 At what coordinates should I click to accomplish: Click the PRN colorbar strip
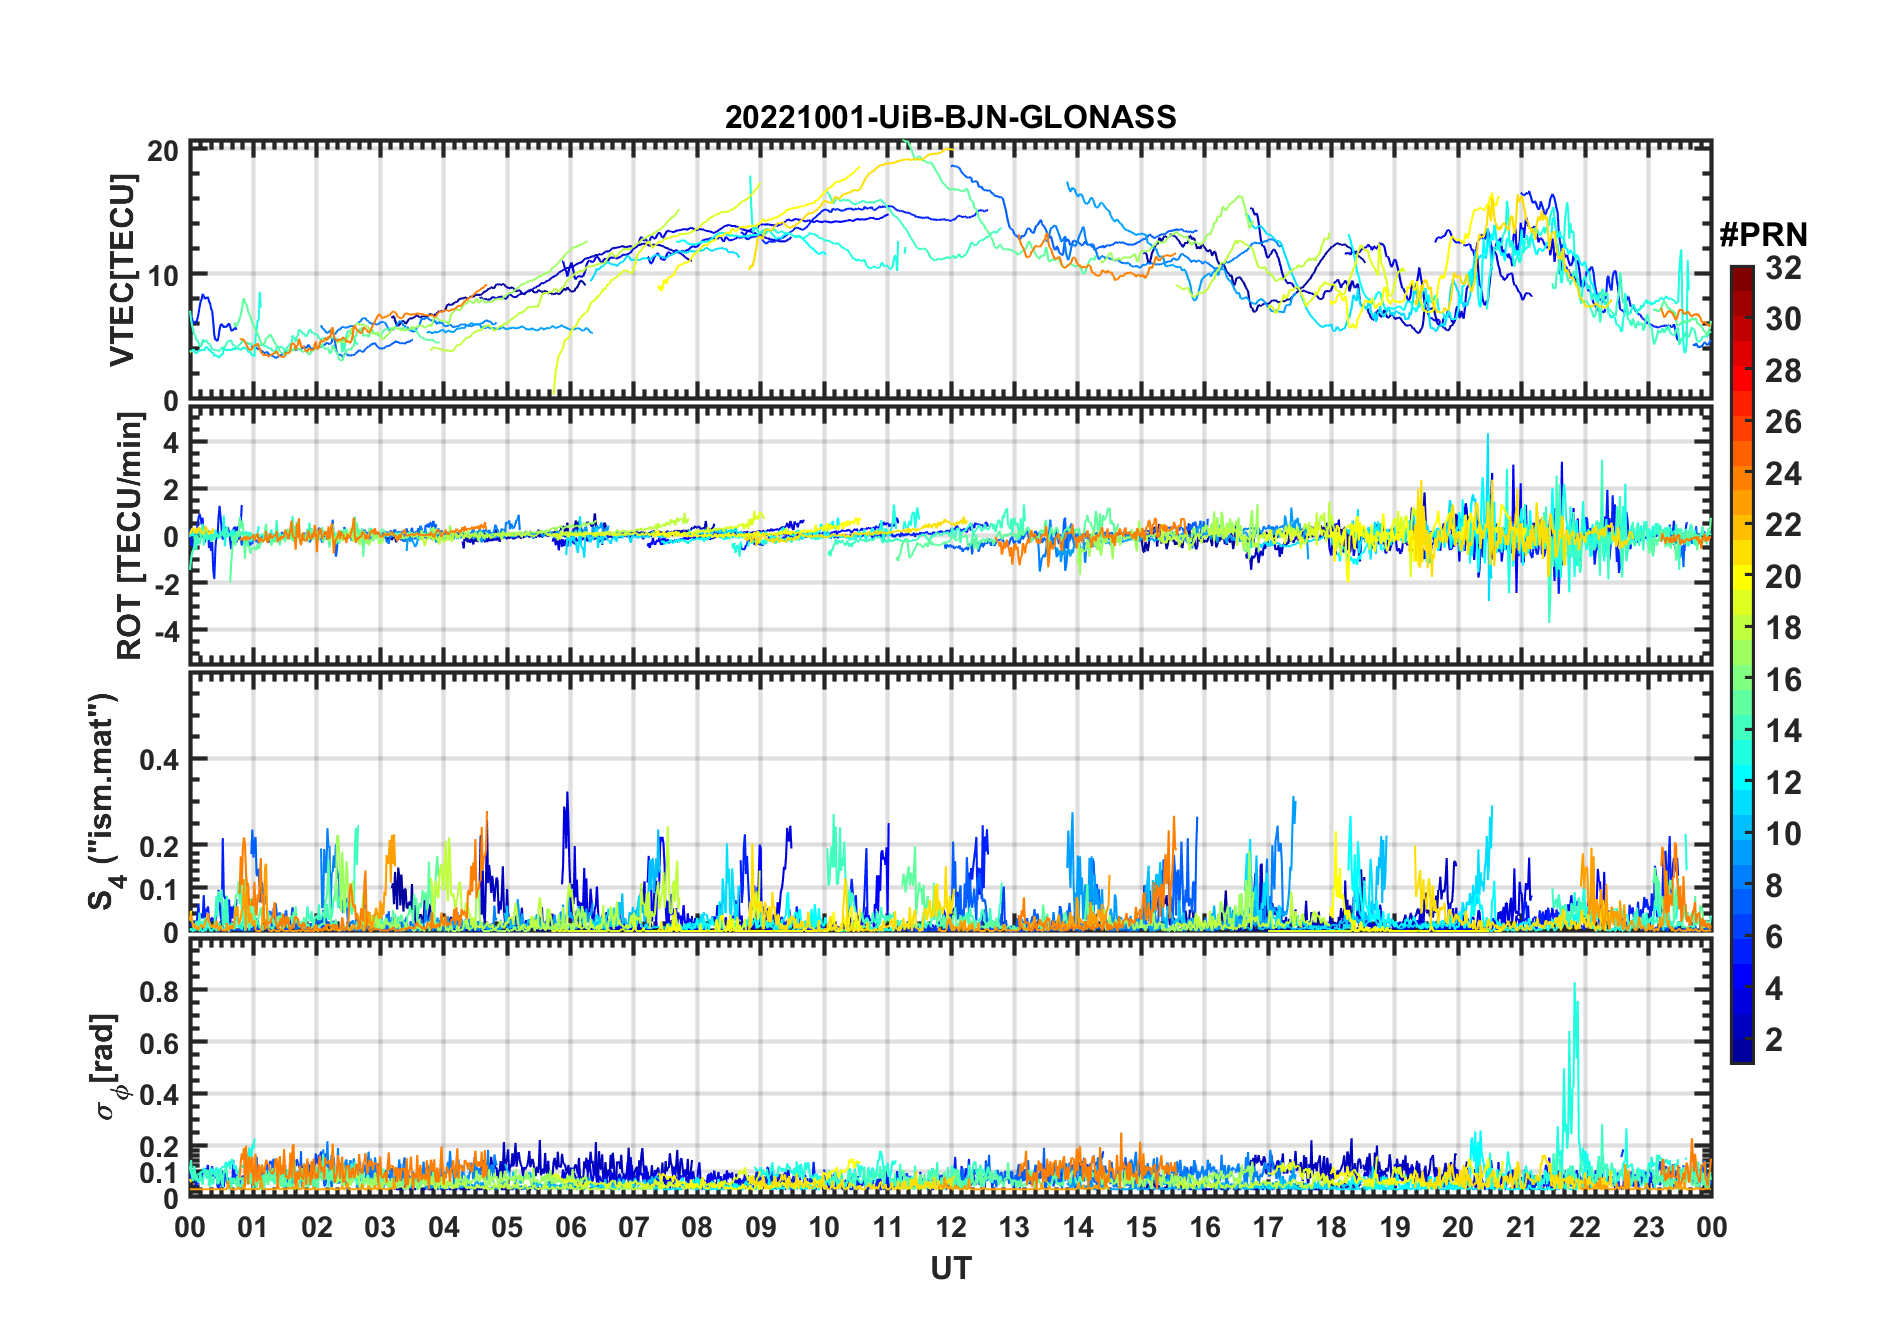[1742, 664]
